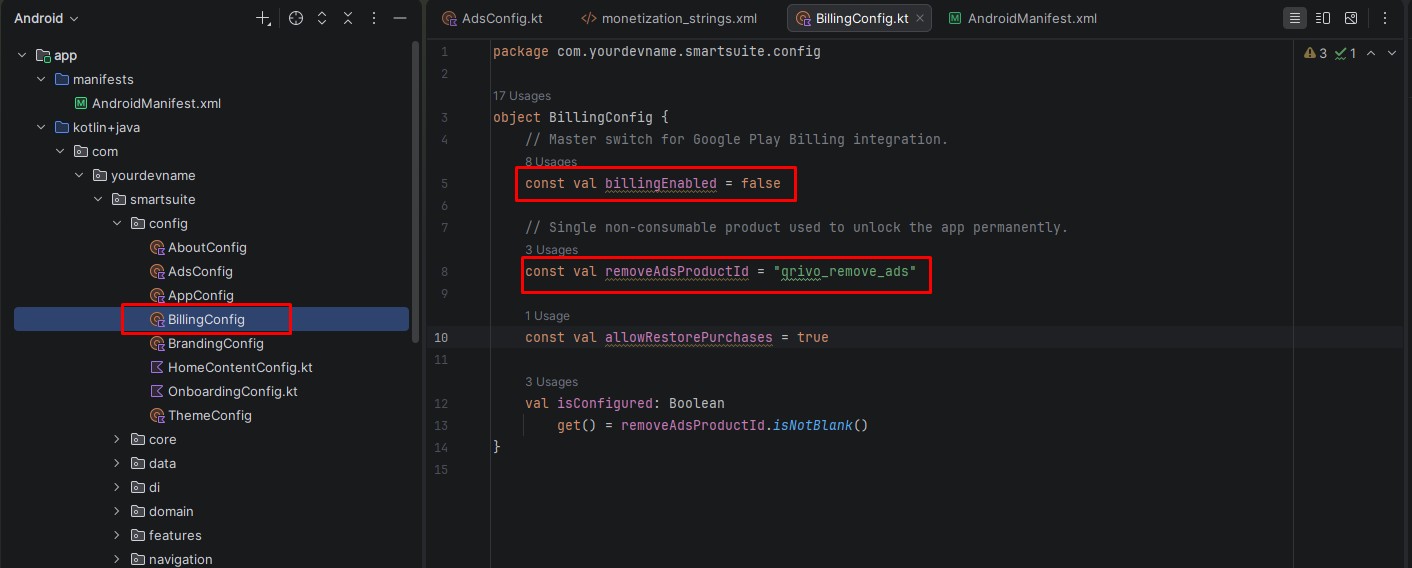This screenshot has height=568, width=1412.
Task: Expand the di package
Action: (117, 487)
